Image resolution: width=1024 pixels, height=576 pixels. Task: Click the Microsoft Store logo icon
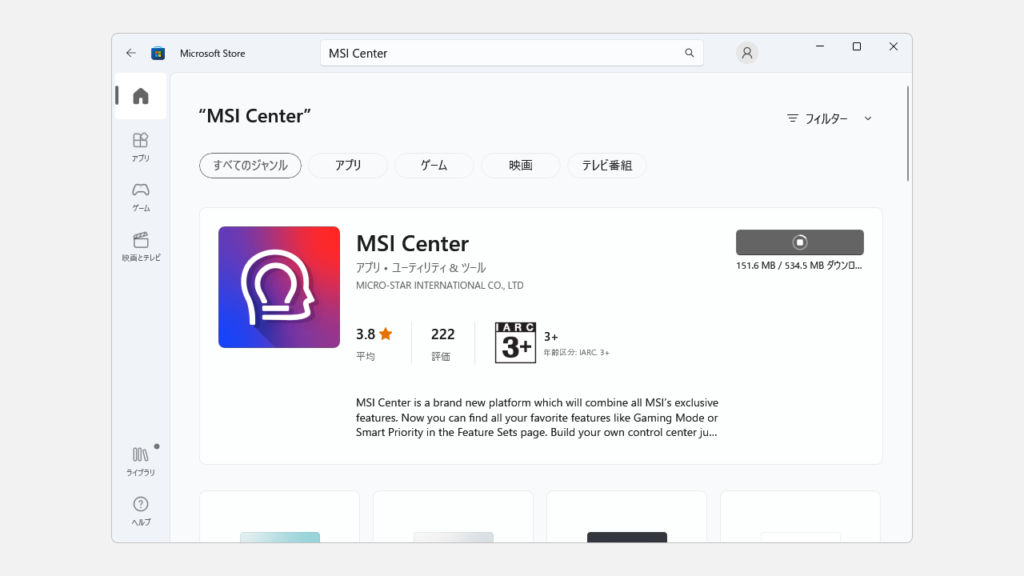coord(158,53)
